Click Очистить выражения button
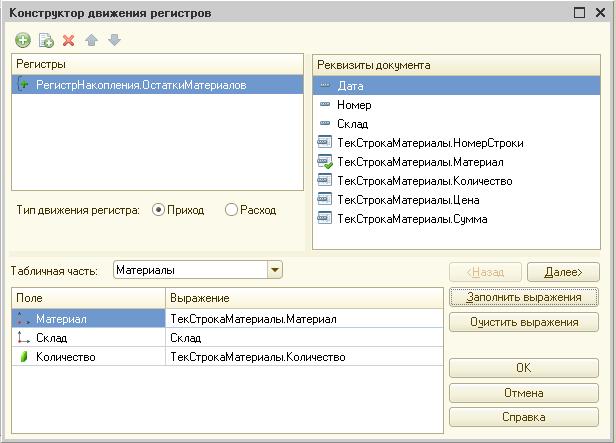Image resolution: width=616 pixels, height=443 pixels. point(524,322)
